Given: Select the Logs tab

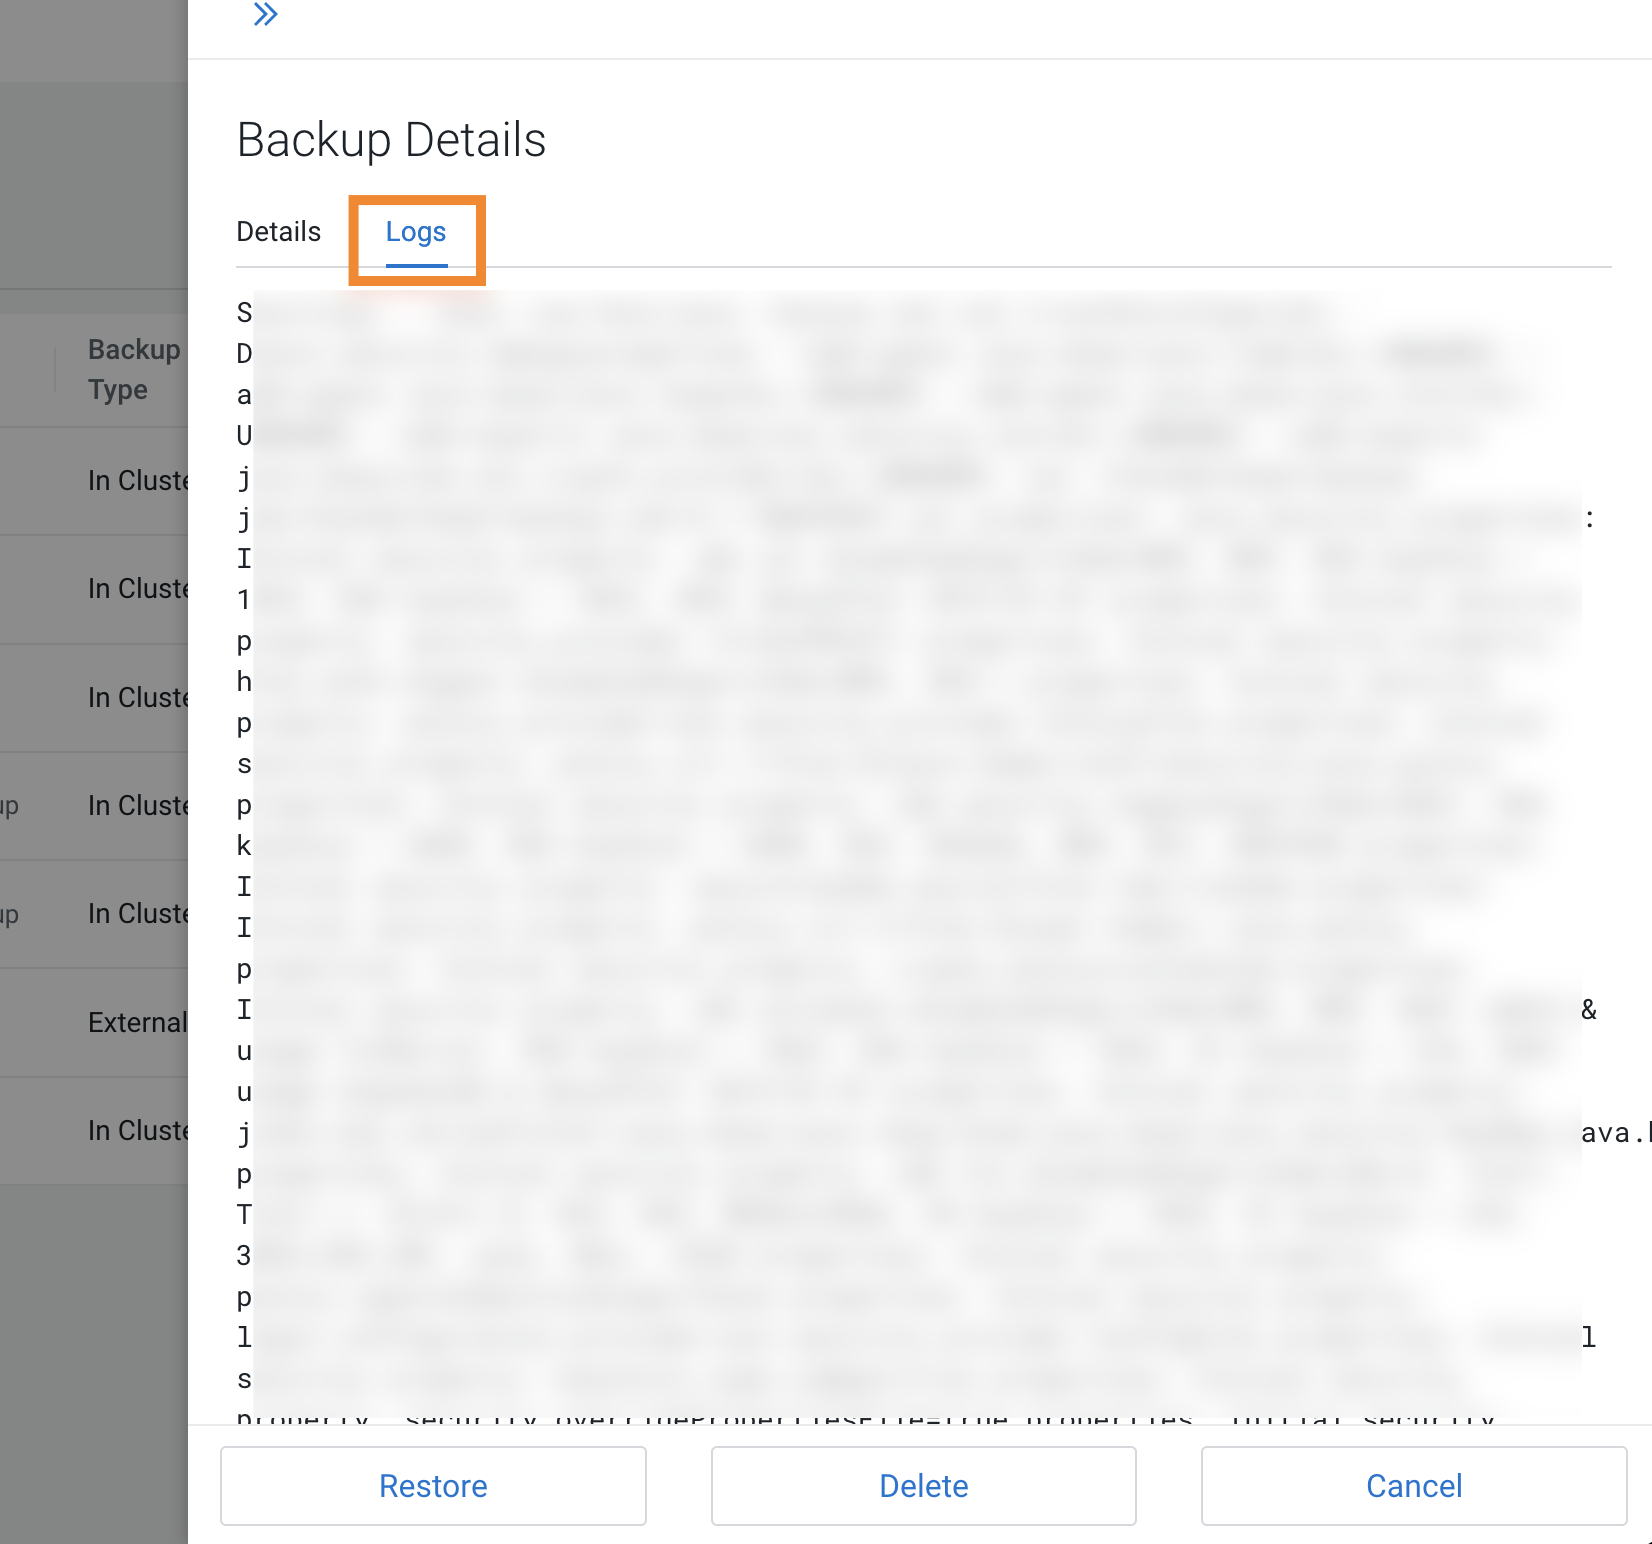Looking at the screenshot, I should tap(416, 231).
